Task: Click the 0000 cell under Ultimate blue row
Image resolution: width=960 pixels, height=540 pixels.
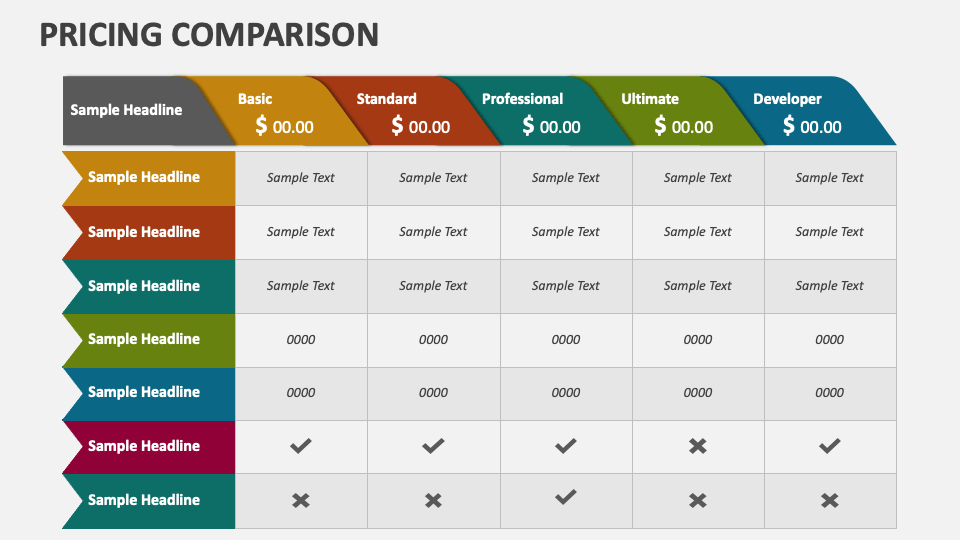Action: (x=697, y=392)
